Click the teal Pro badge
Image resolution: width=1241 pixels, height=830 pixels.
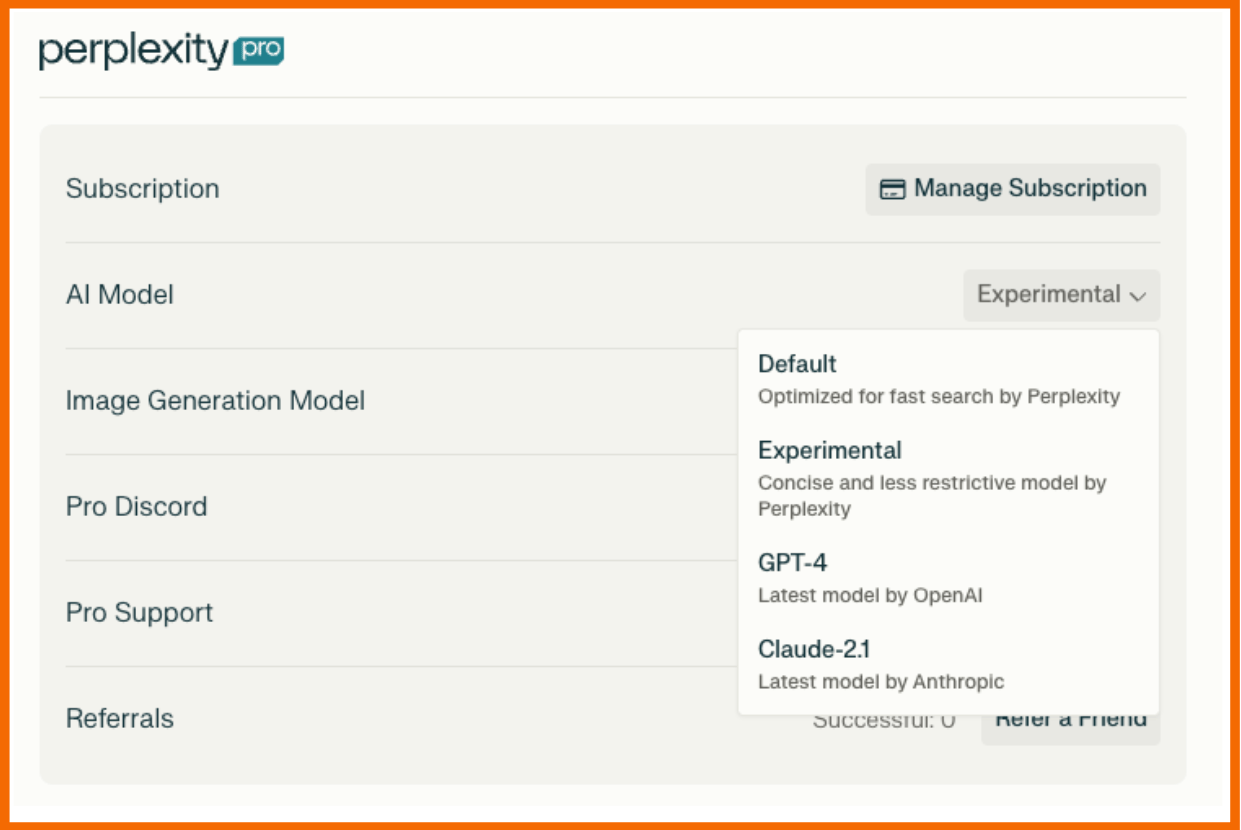pyautogui.click(x=259, y=50)
